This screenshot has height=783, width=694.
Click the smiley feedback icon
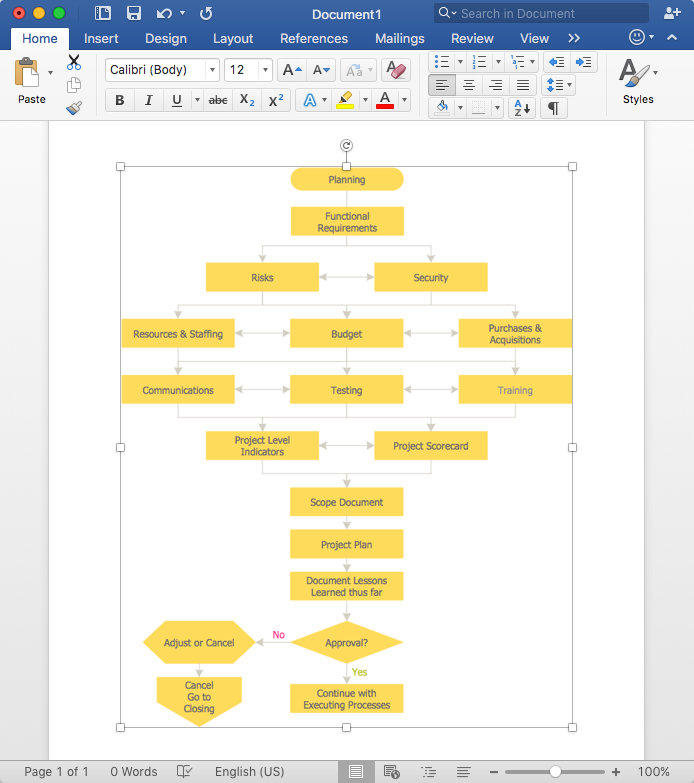tap(637, 37)
